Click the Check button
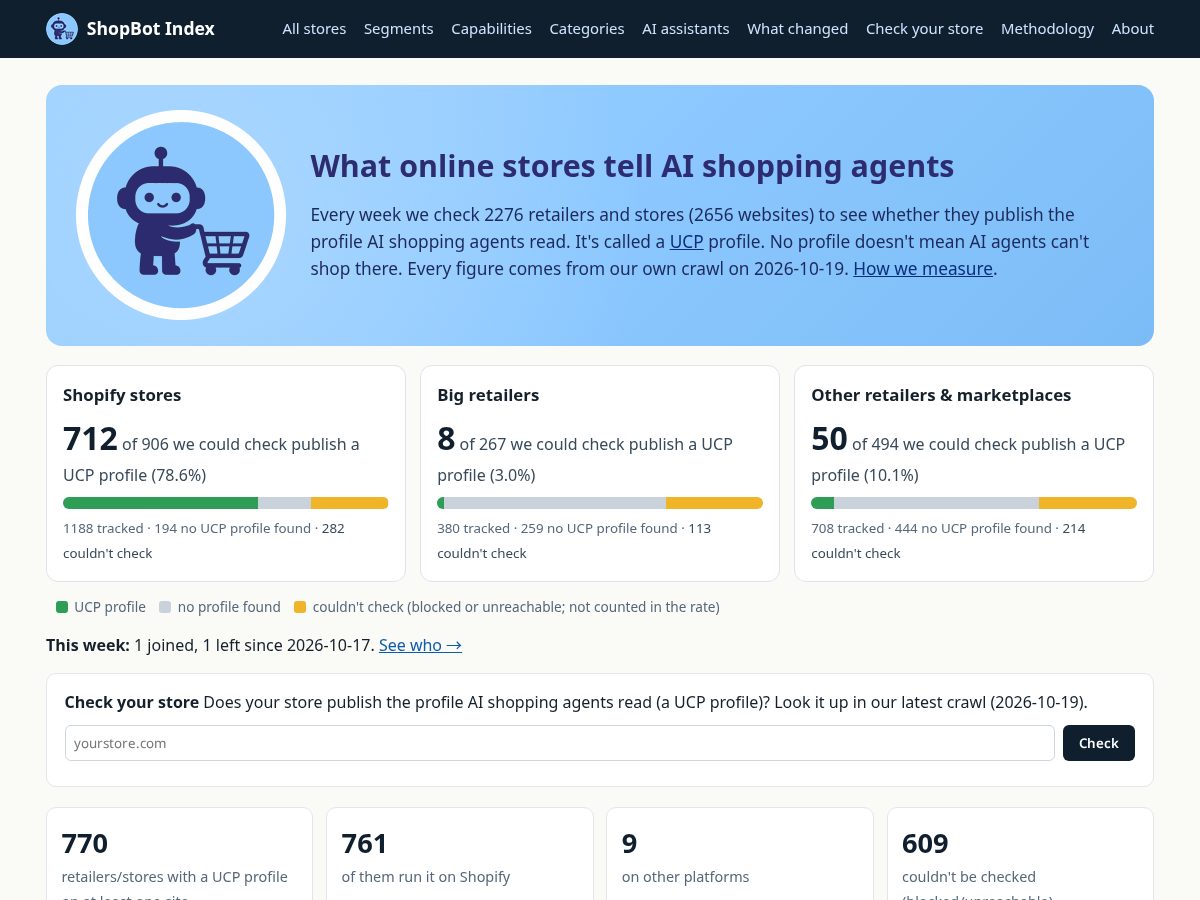This screenshot has width=1200, height=900. point(1099,743)
